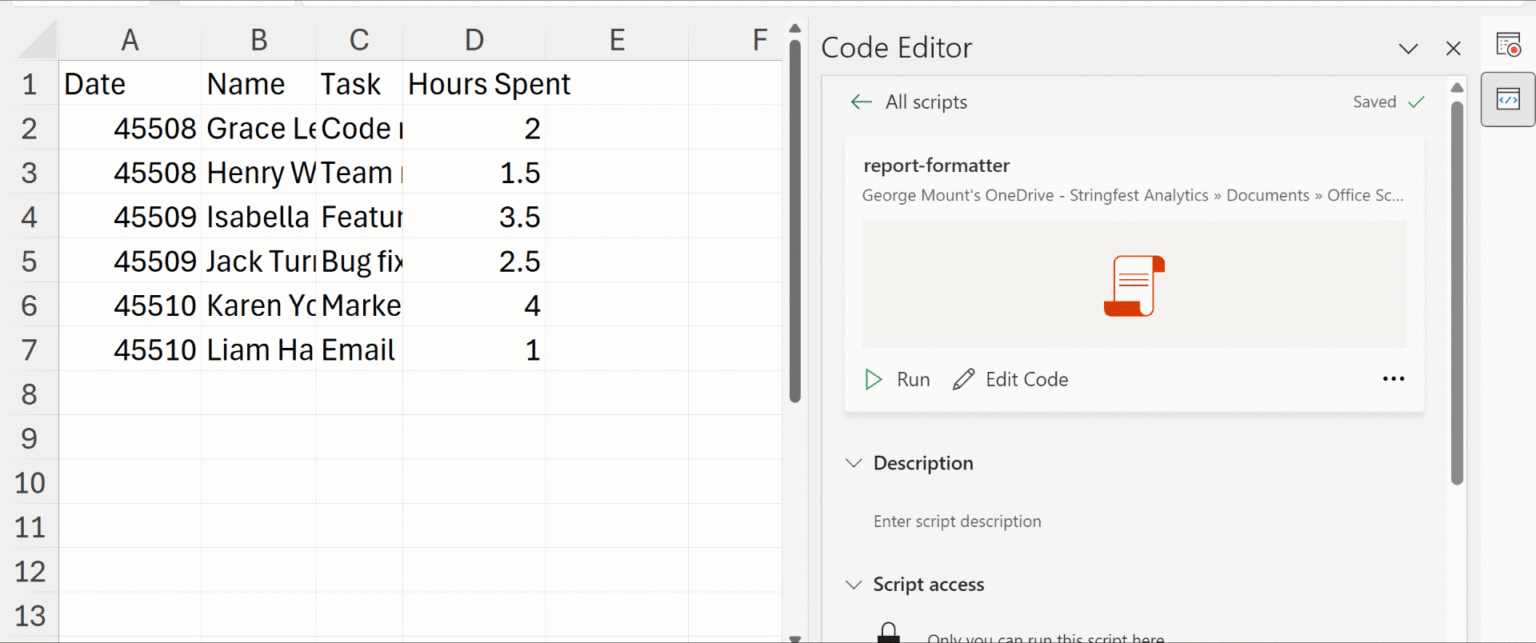Image resolution: width=1536 pixels, height=643 pixels.
Task: Click the select-all corner triangle
Action: tap(38, 40)
